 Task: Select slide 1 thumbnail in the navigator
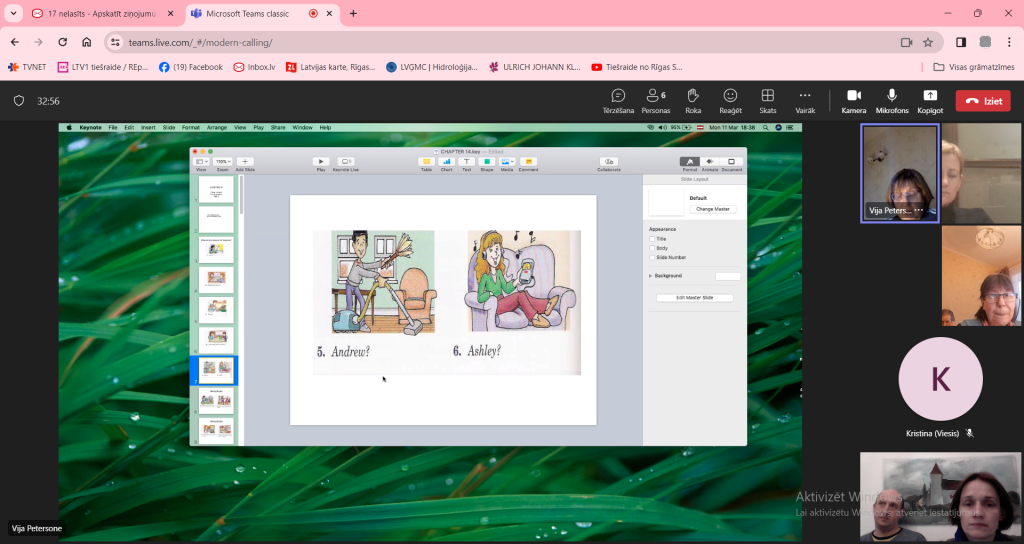(216, 189)
